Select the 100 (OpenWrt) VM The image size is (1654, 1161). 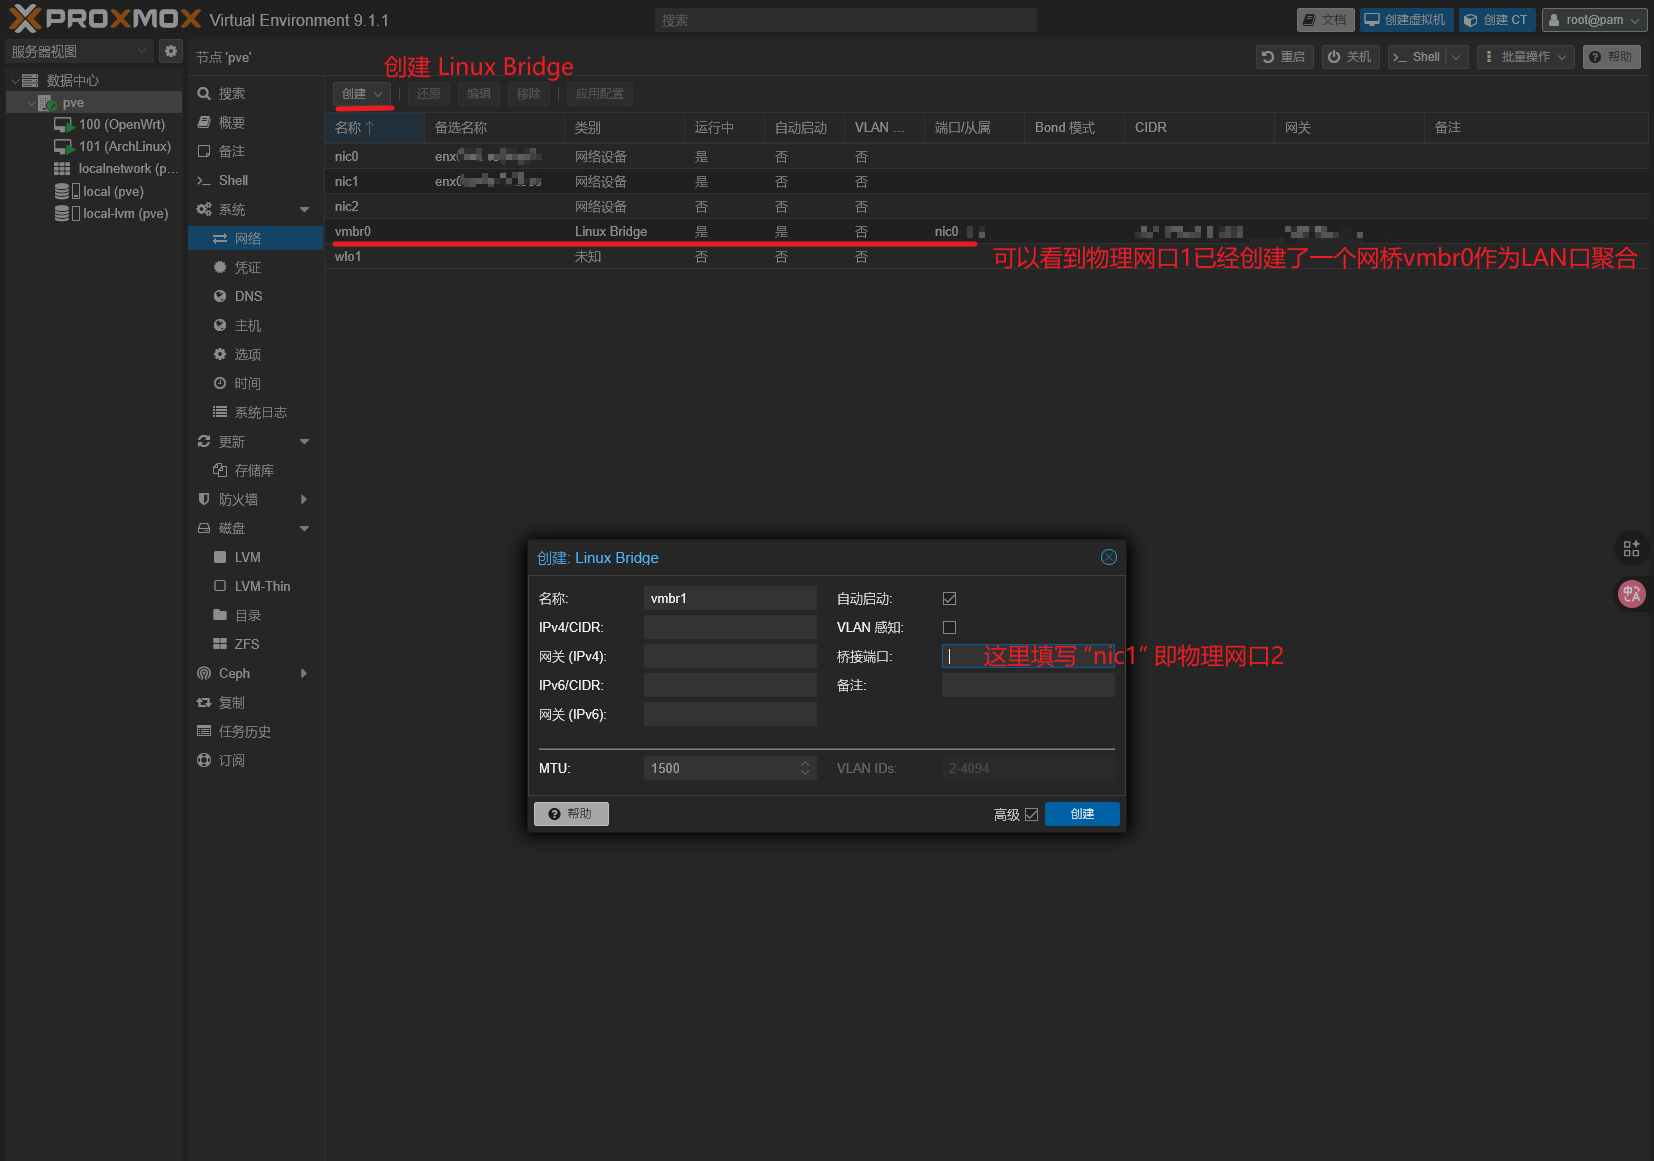[x=111, y=124]
